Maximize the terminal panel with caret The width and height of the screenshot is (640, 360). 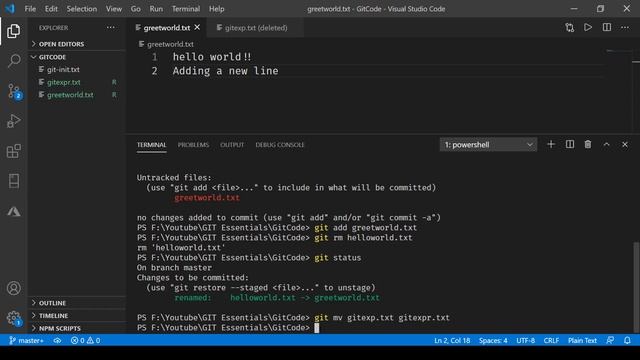click(x=607, y=144)
